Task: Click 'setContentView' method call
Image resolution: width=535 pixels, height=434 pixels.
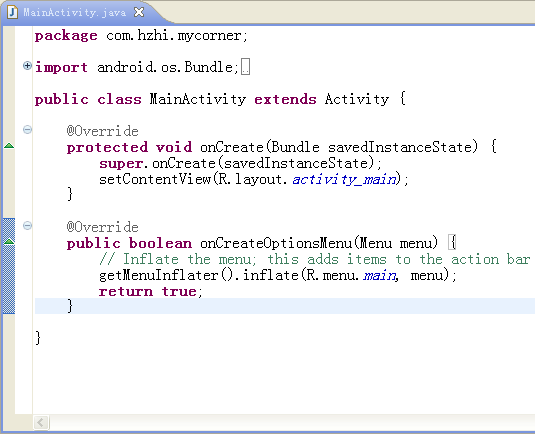Action: point(155,179)
